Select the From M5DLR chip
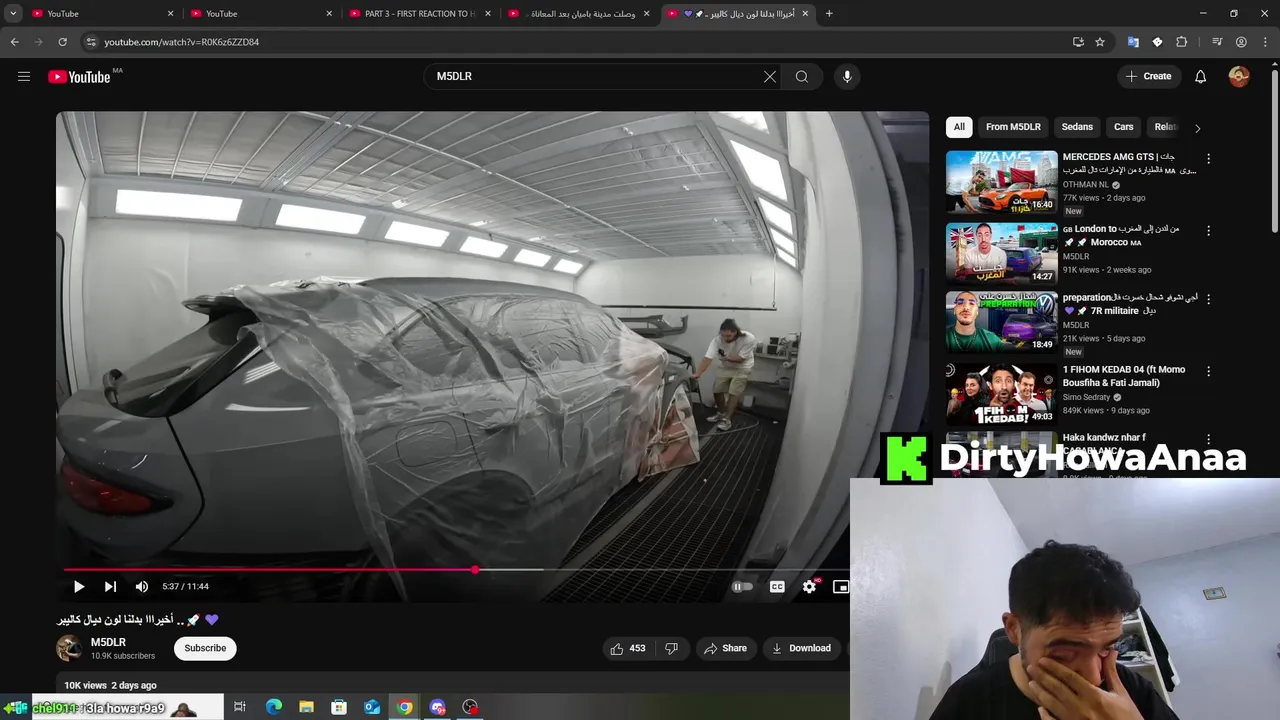 (x=1013, y=127)
